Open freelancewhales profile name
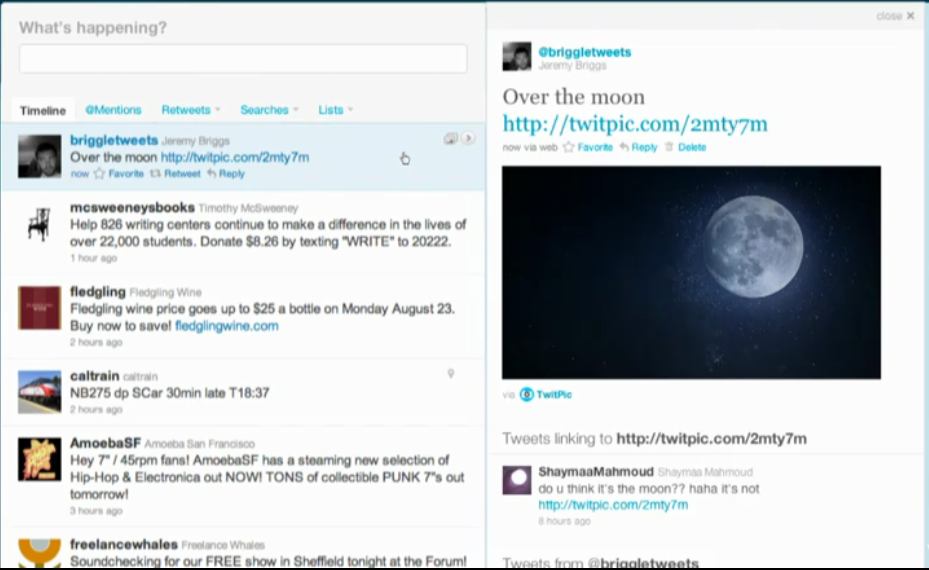 pyautogui.click(x=124, y=544)
